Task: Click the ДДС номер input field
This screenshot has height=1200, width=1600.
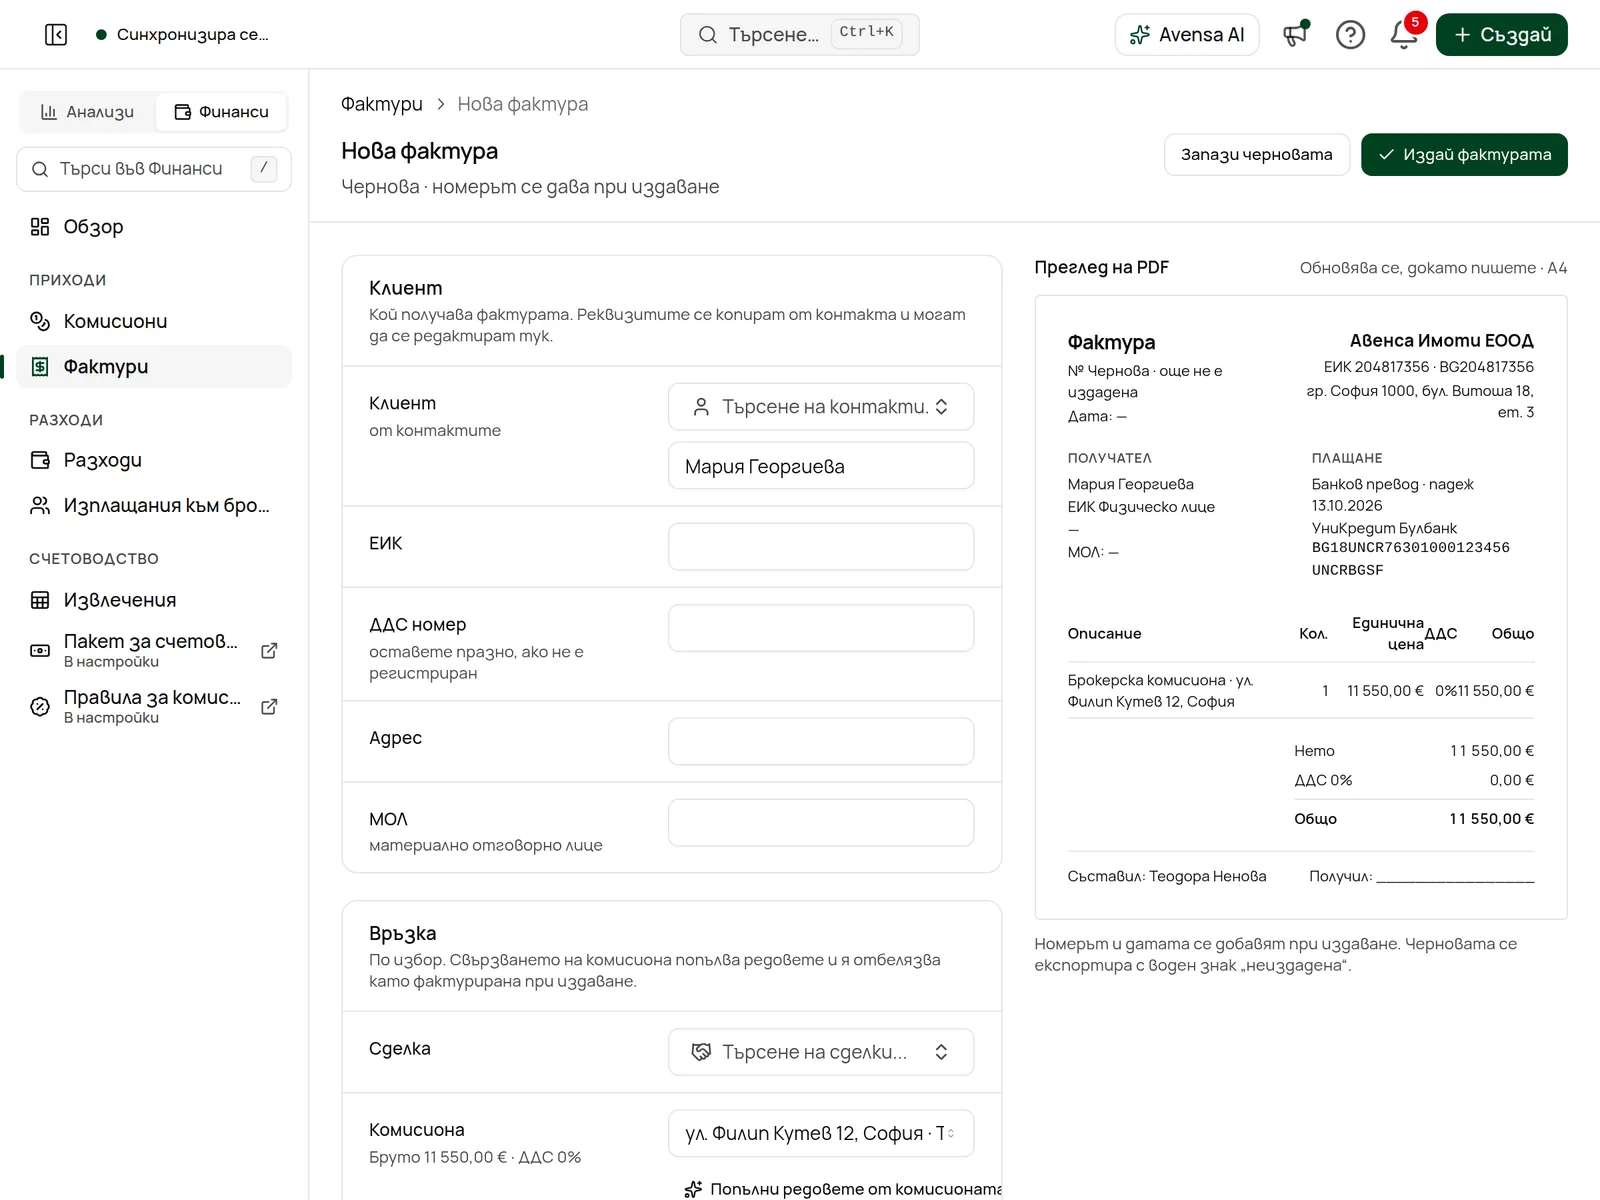Action: coord(821,628)
